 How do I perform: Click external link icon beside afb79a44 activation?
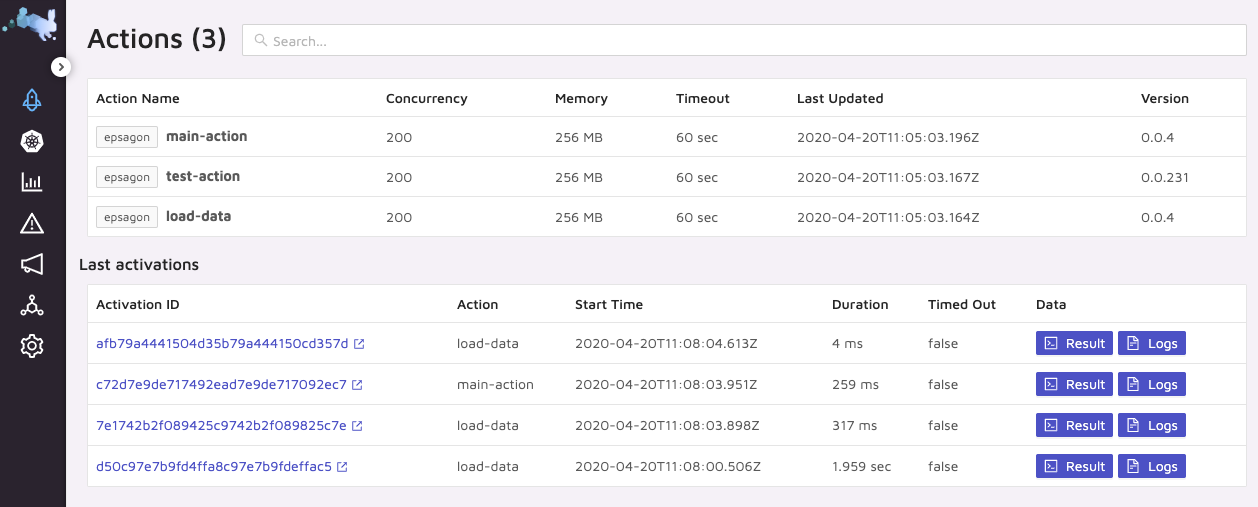pyautogui.click(x=360, y=344)
